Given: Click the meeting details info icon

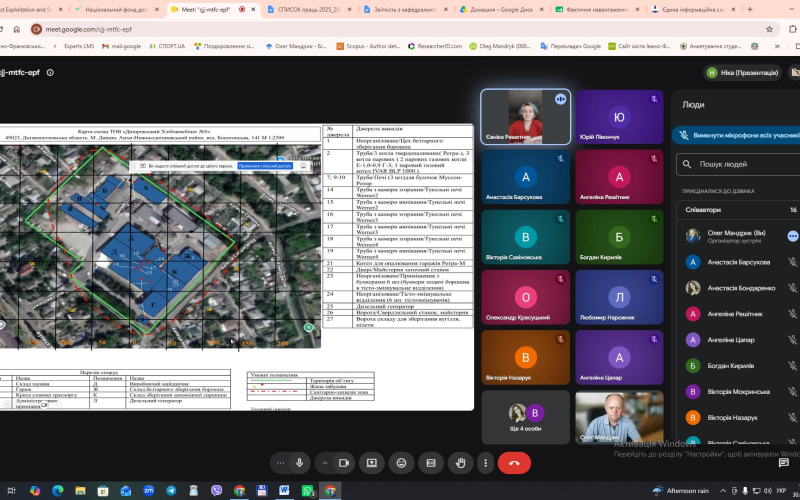Looking at the screenshot, I should coord(50,72).
